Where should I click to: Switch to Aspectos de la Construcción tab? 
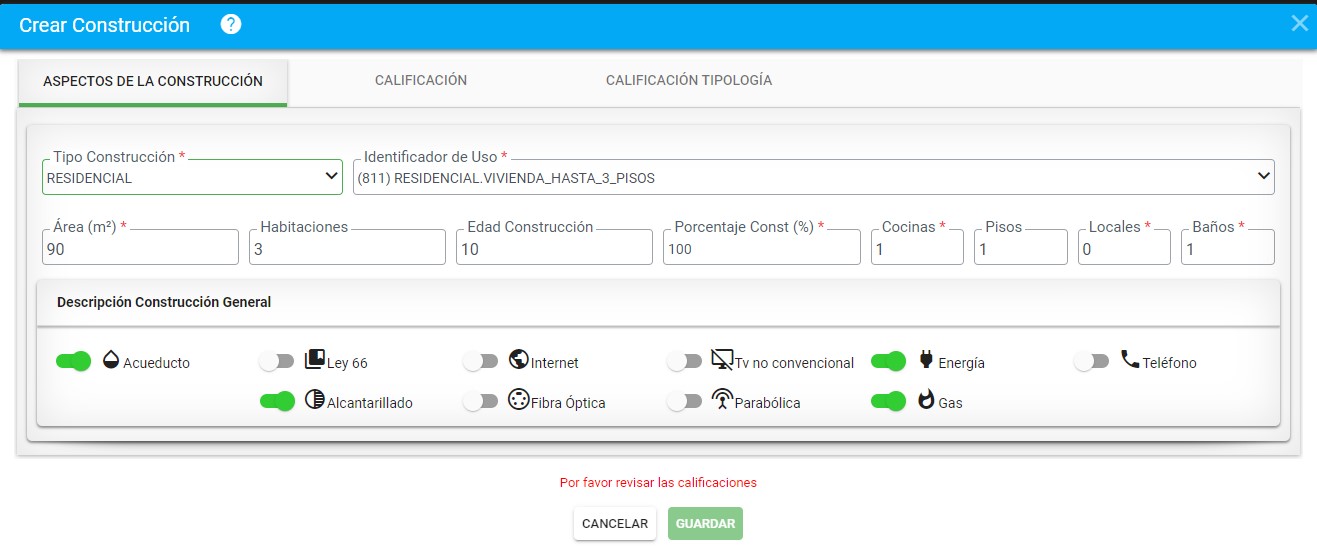pyautogui.click(x=153, y=81)
